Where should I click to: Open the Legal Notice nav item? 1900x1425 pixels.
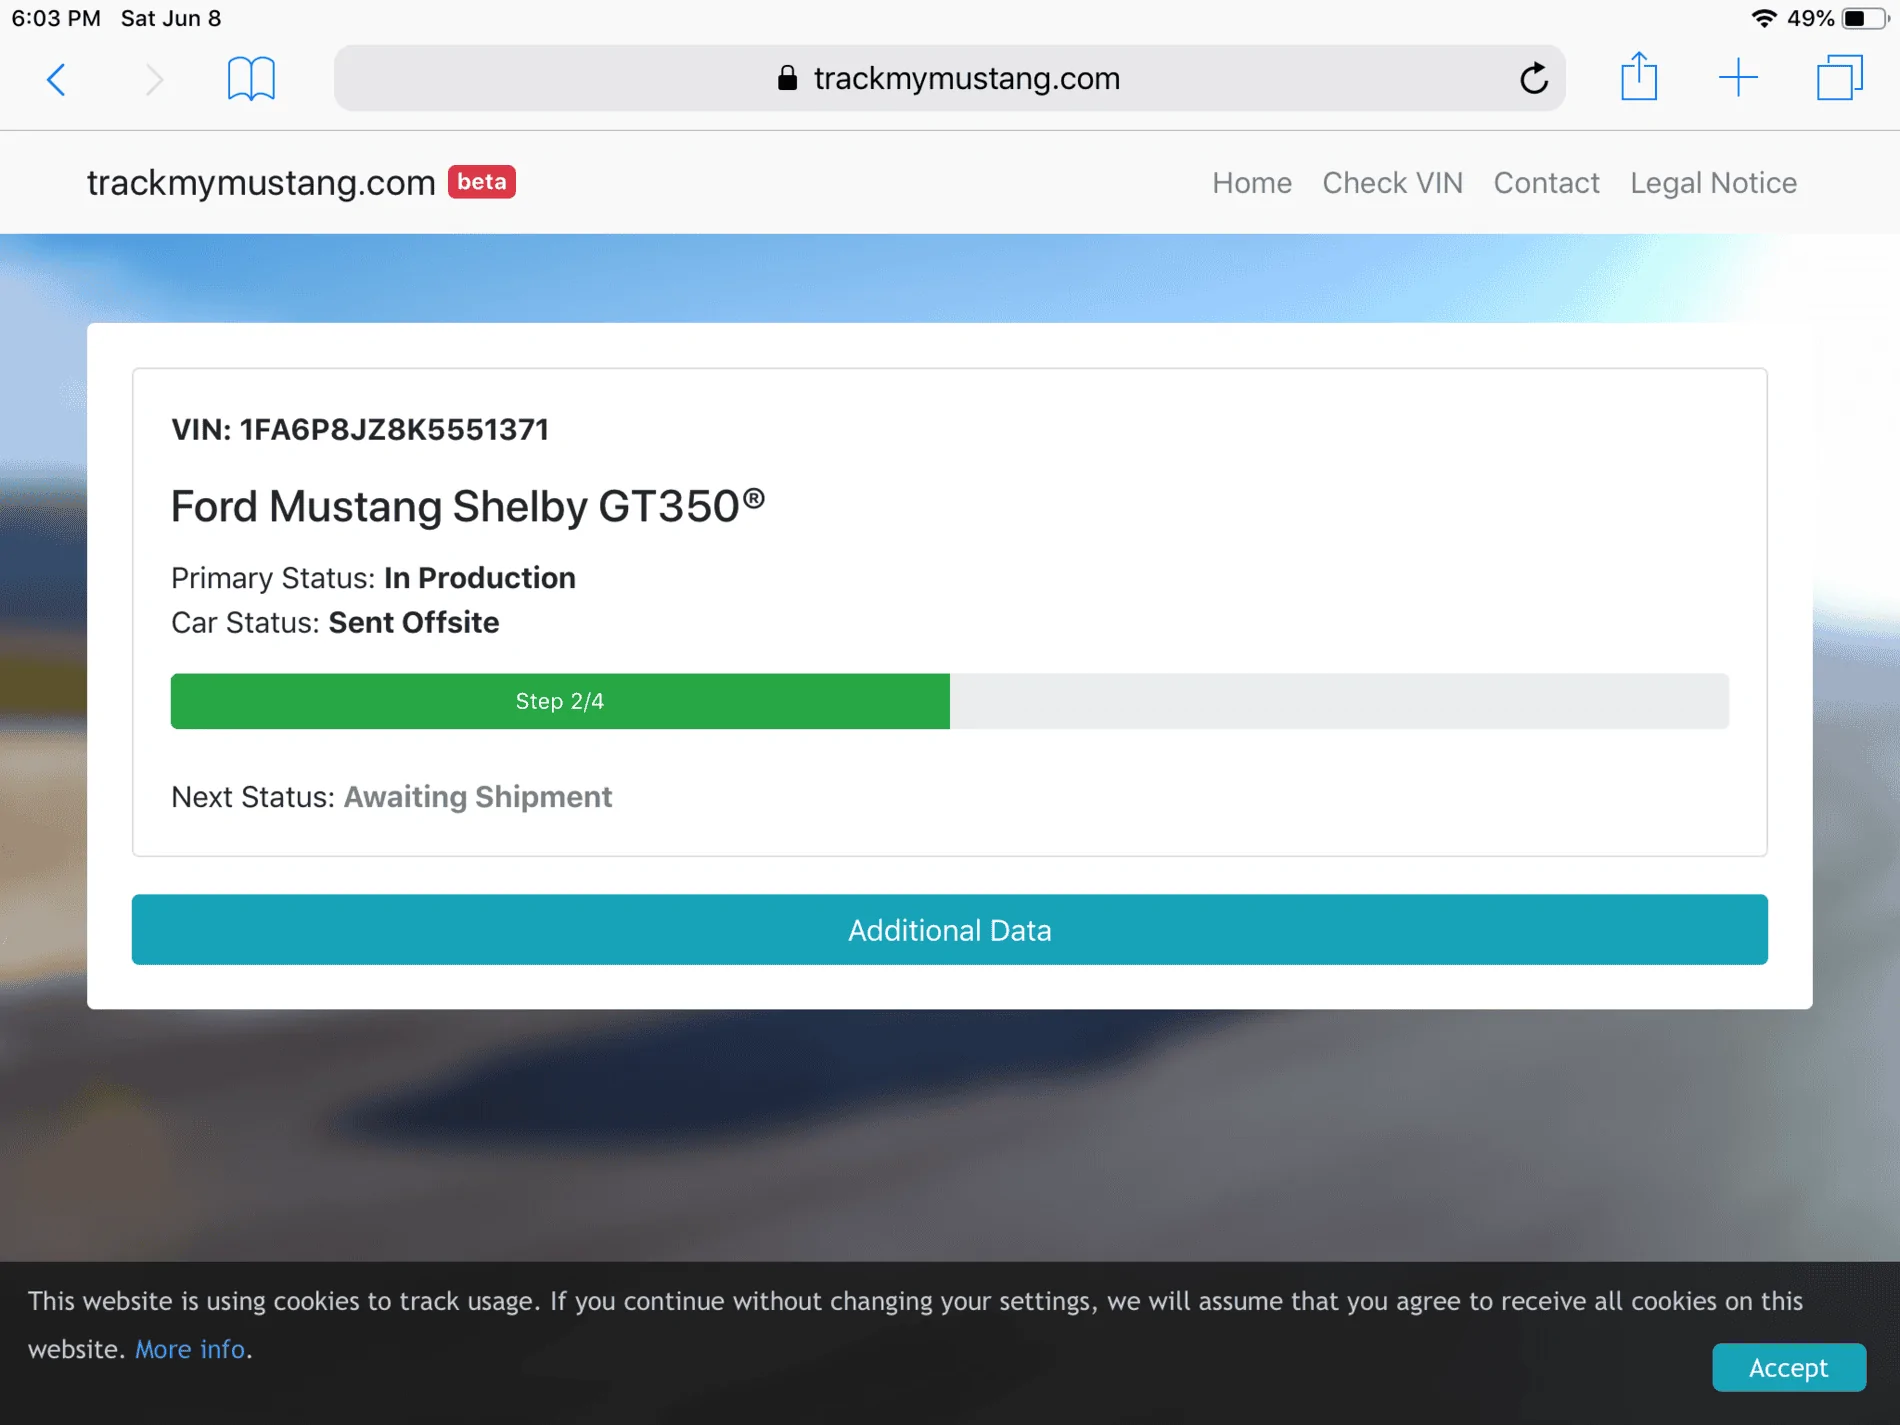click(x=1713, y=183)
